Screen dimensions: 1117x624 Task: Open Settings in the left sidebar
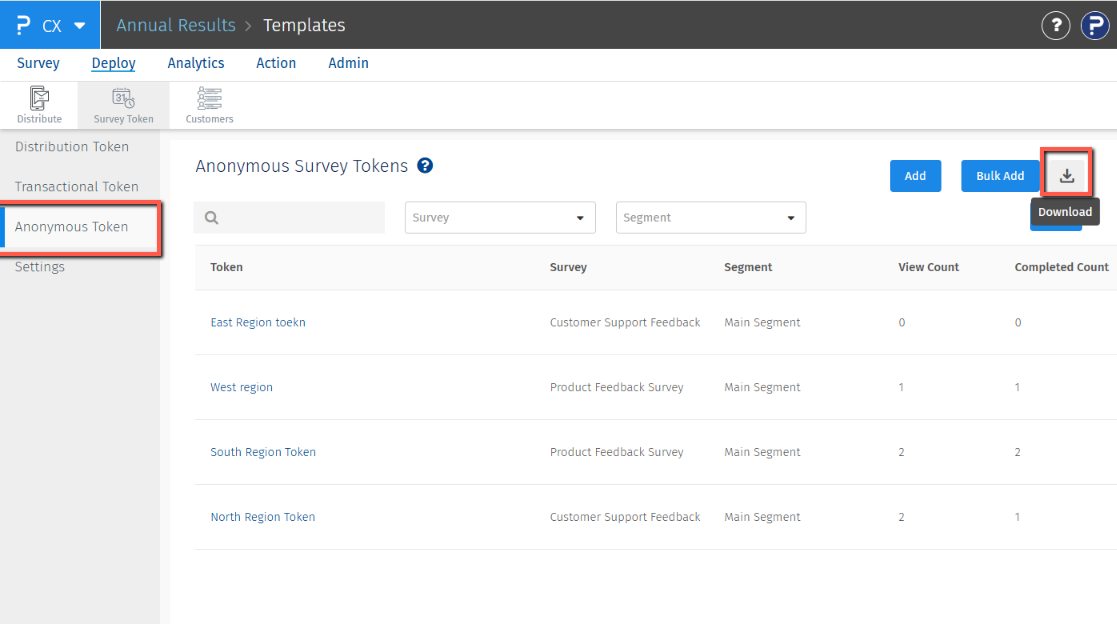click(40, 267)
